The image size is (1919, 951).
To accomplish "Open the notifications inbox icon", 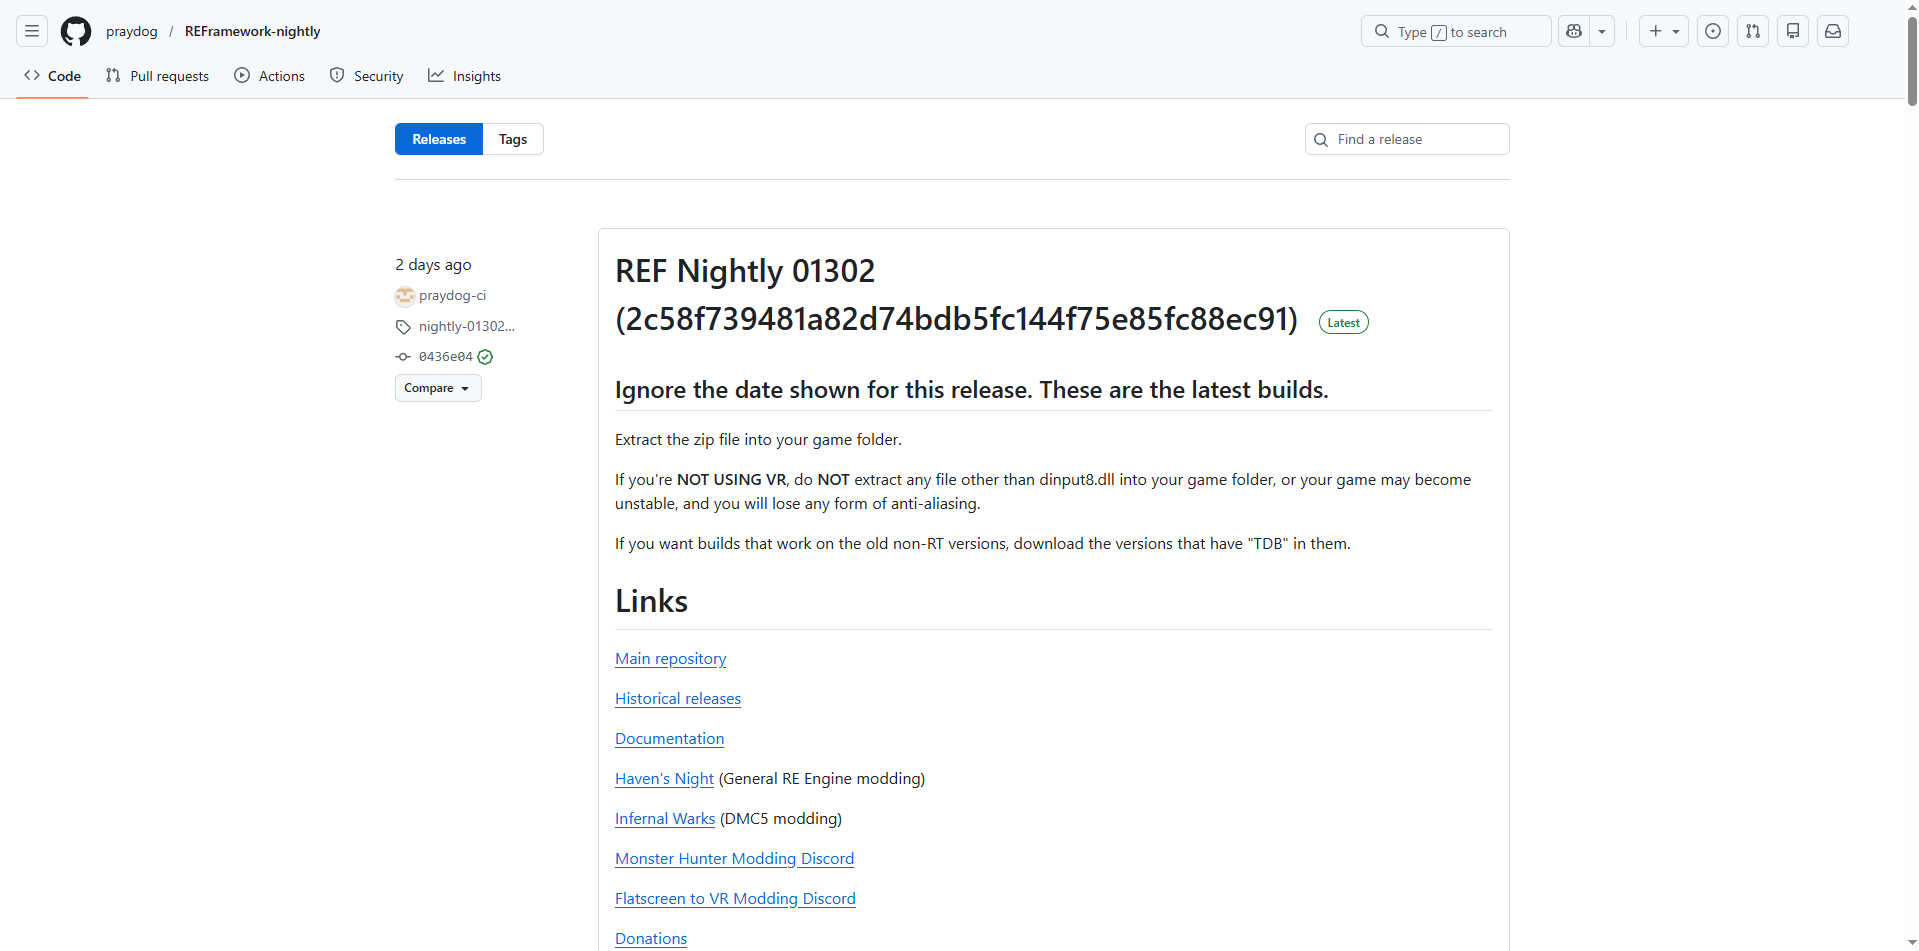I will 1833,32.
